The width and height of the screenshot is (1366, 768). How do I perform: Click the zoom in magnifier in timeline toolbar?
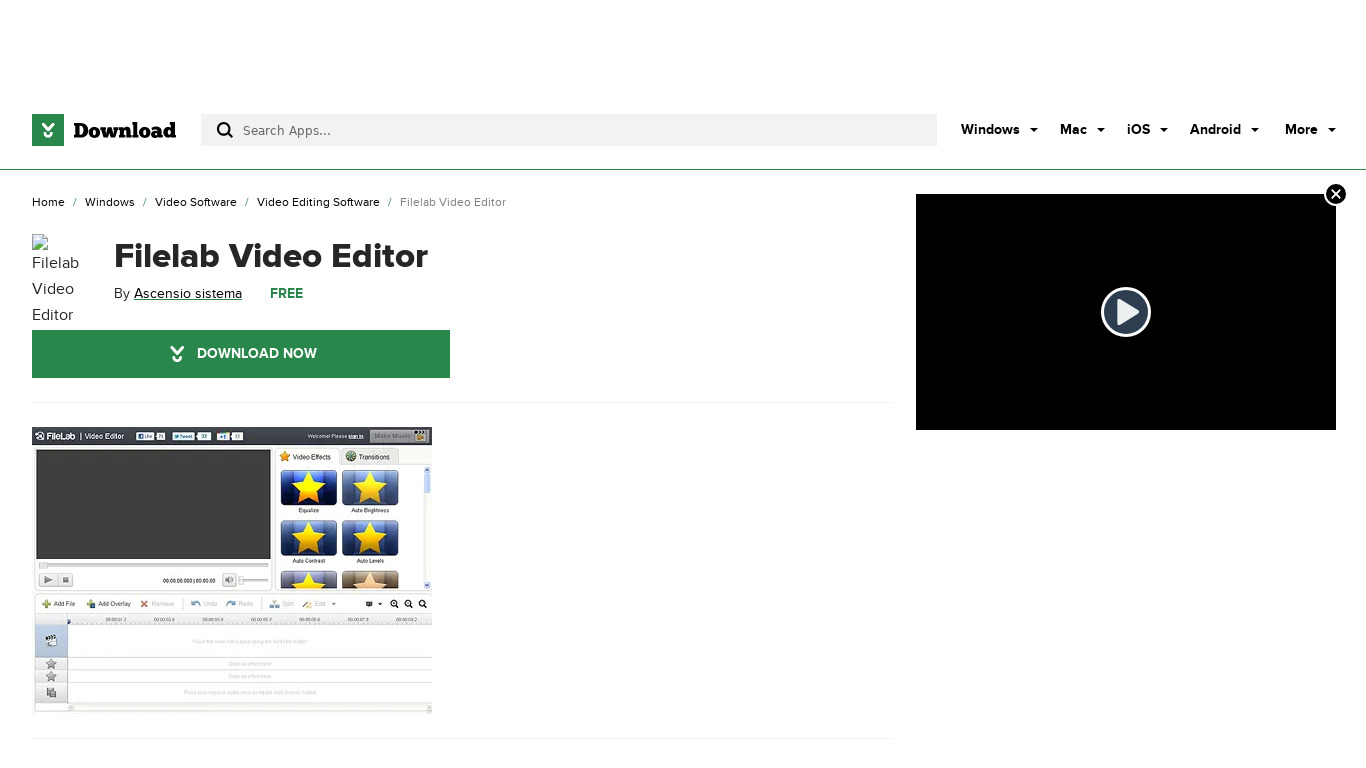click(x=394, y=604)
